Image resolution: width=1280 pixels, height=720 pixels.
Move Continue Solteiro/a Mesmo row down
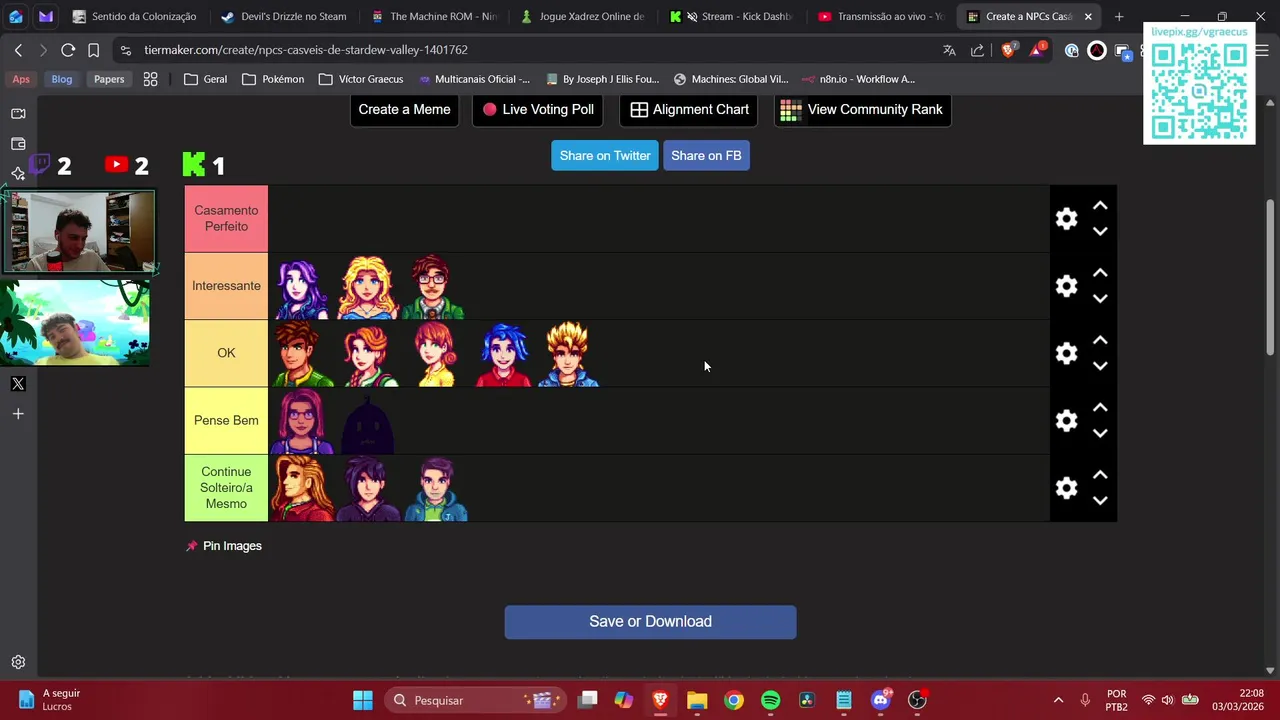(x=1100, y=501)
